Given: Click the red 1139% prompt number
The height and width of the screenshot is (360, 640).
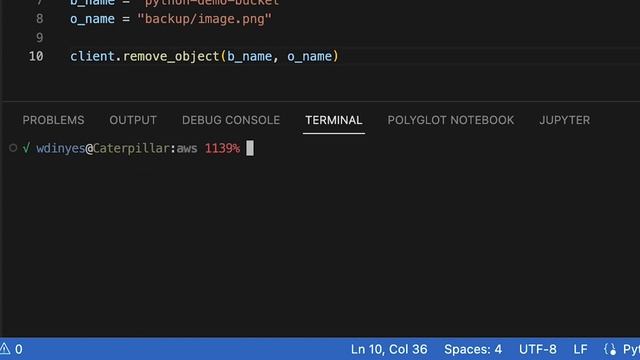Looking at the screenshot, I should coord(222,148).
